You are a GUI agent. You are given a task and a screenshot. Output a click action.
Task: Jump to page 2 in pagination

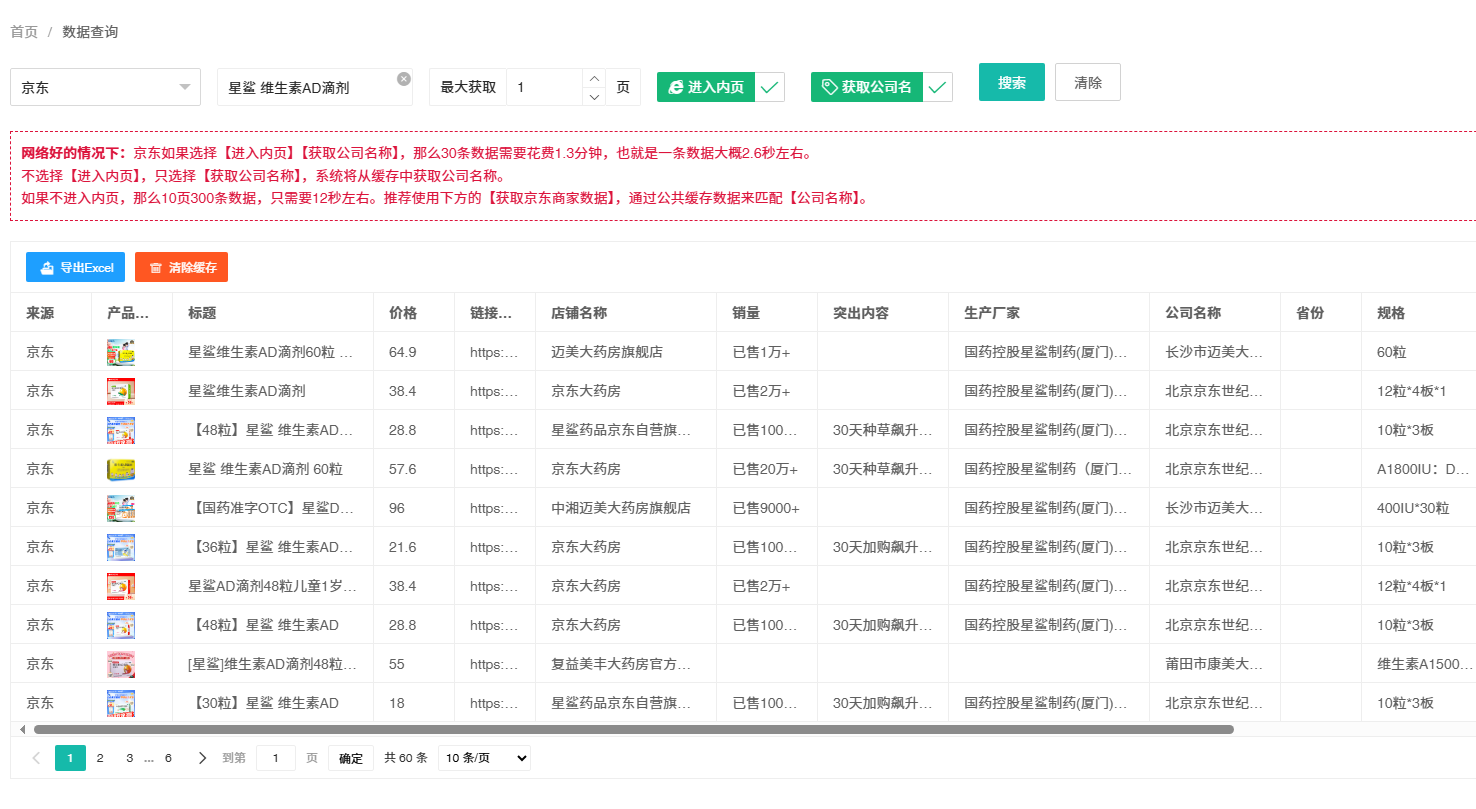click(100, 758)
